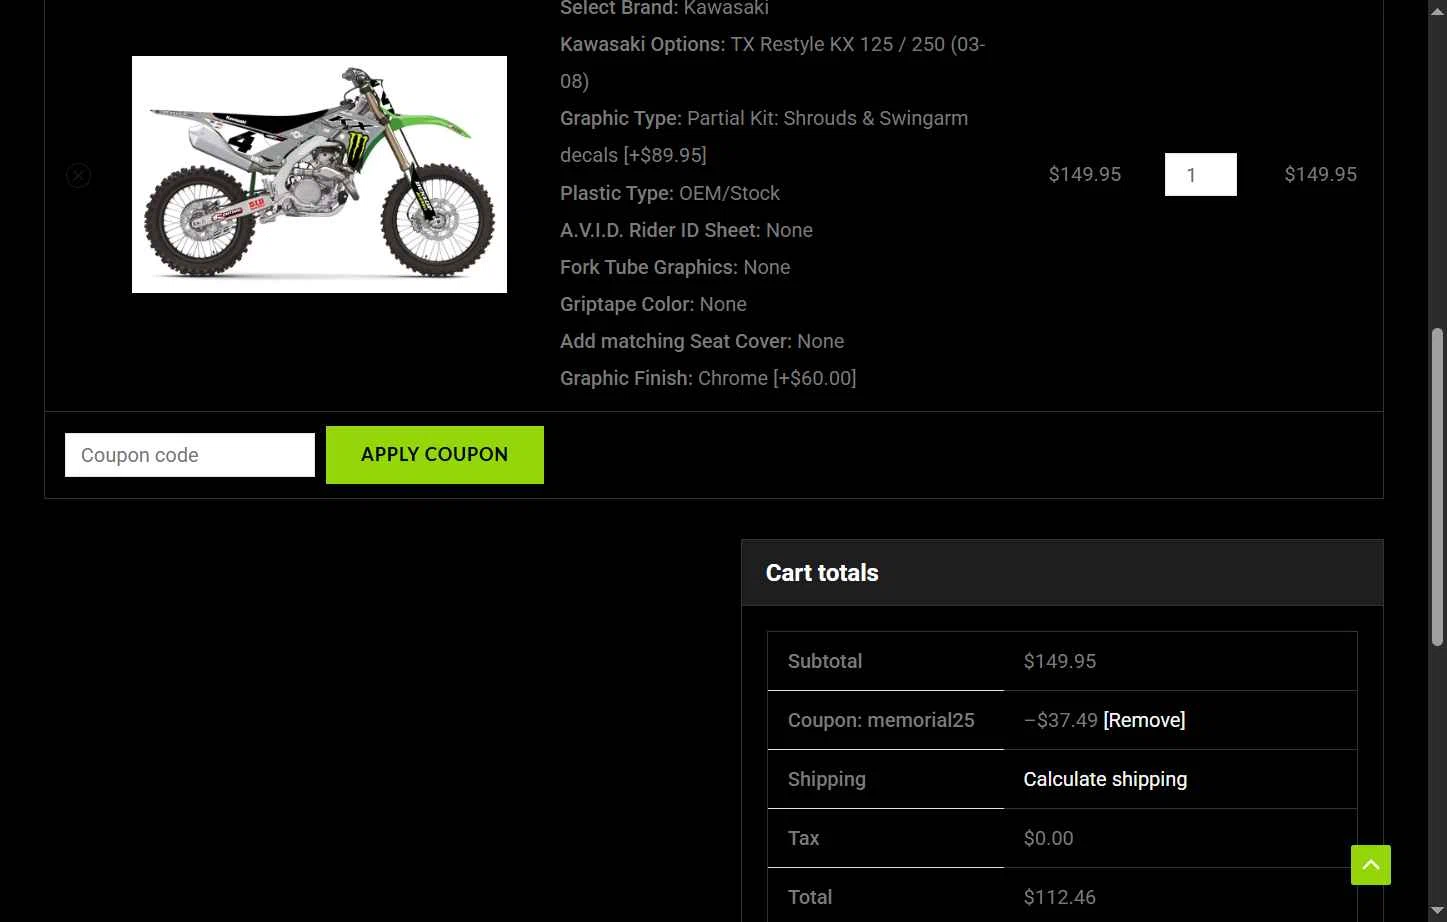Click the Tax value $0.00

point(1048,838)
